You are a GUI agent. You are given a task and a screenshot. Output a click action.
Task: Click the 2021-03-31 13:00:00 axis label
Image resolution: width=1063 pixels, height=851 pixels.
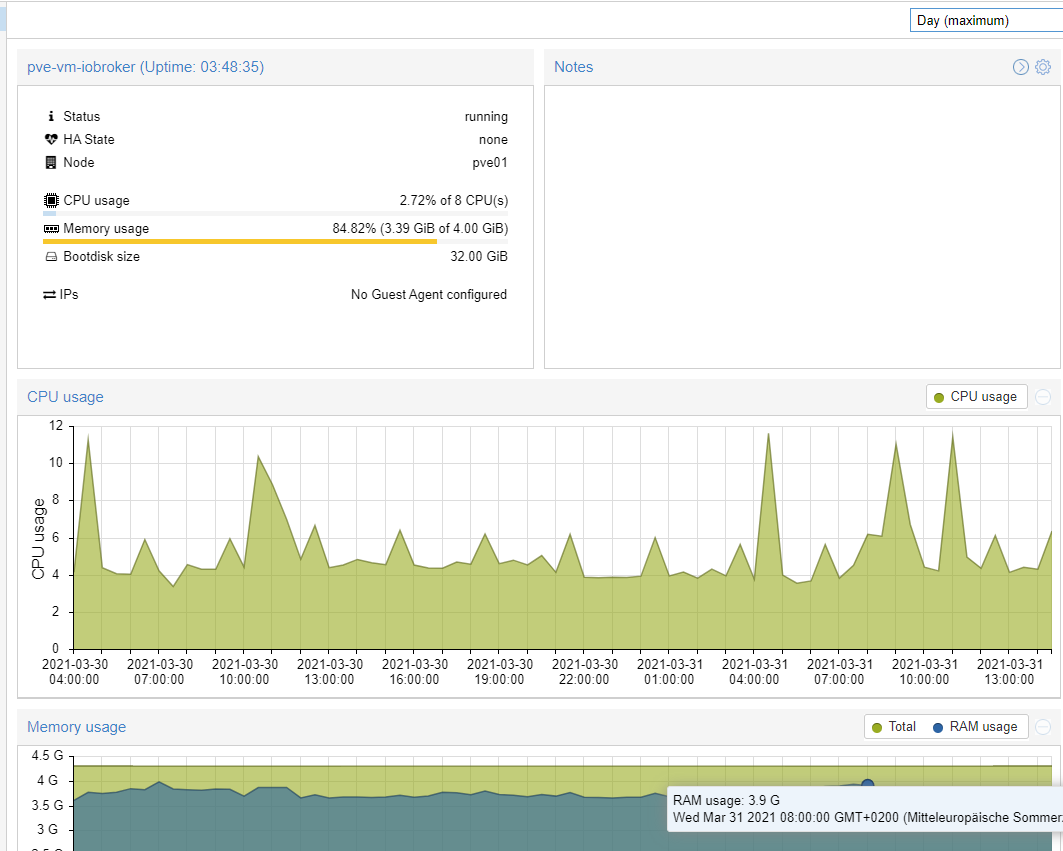1009,672
